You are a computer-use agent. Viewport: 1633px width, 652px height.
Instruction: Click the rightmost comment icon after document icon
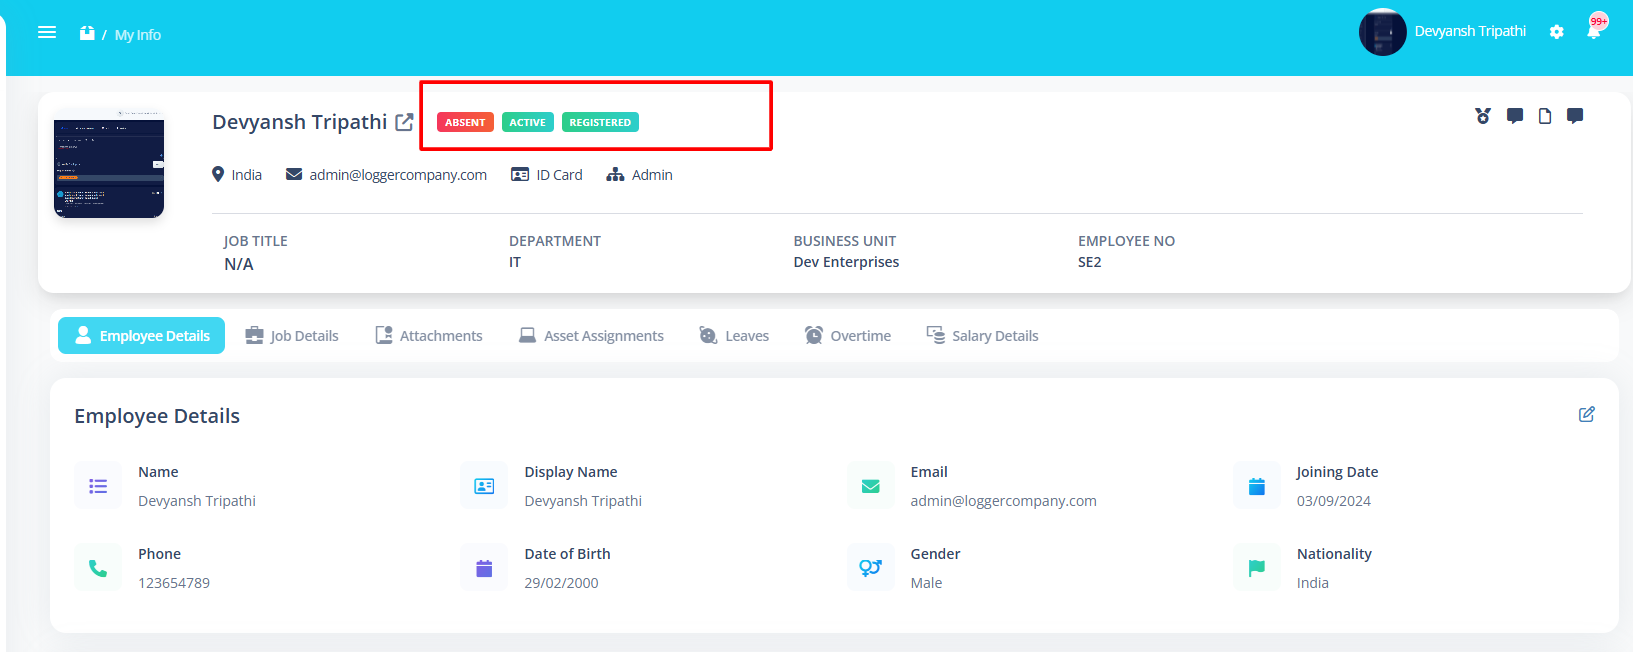tap(1575, 116)
